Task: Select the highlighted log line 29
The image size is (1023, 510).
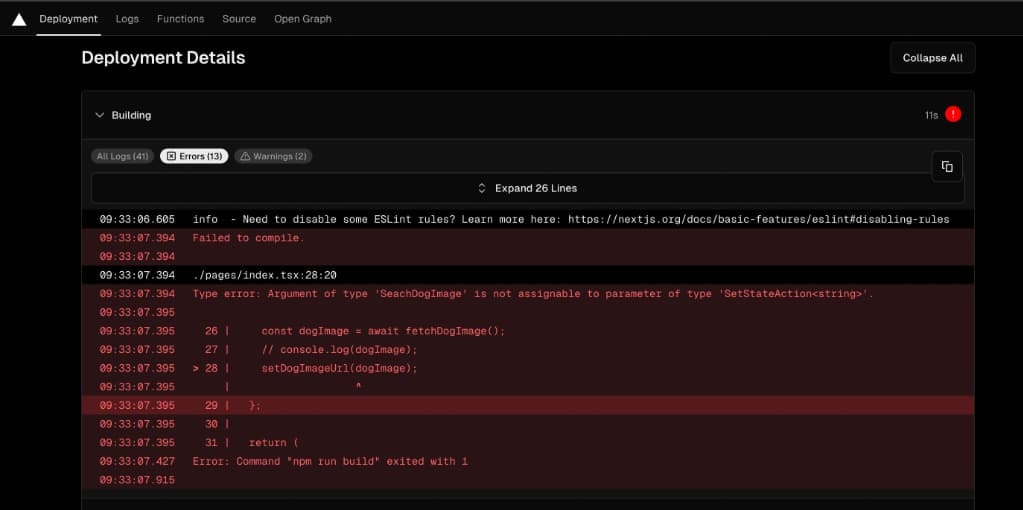Action: pyautogui.click(x=528, y=406)
